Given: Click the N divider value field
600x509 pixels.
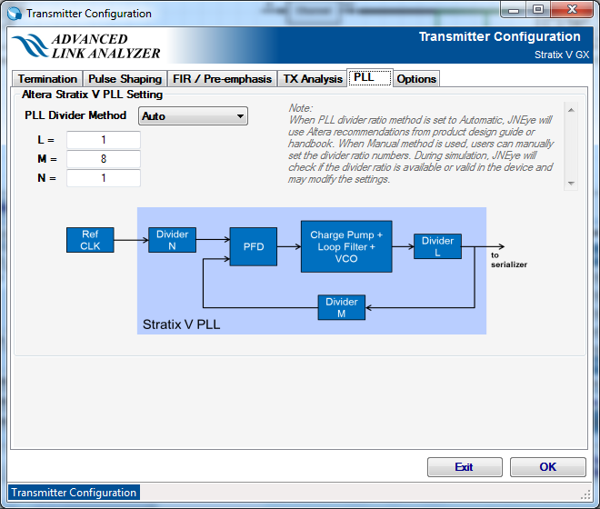Looking at the screenshot, I should coord(103,178).
